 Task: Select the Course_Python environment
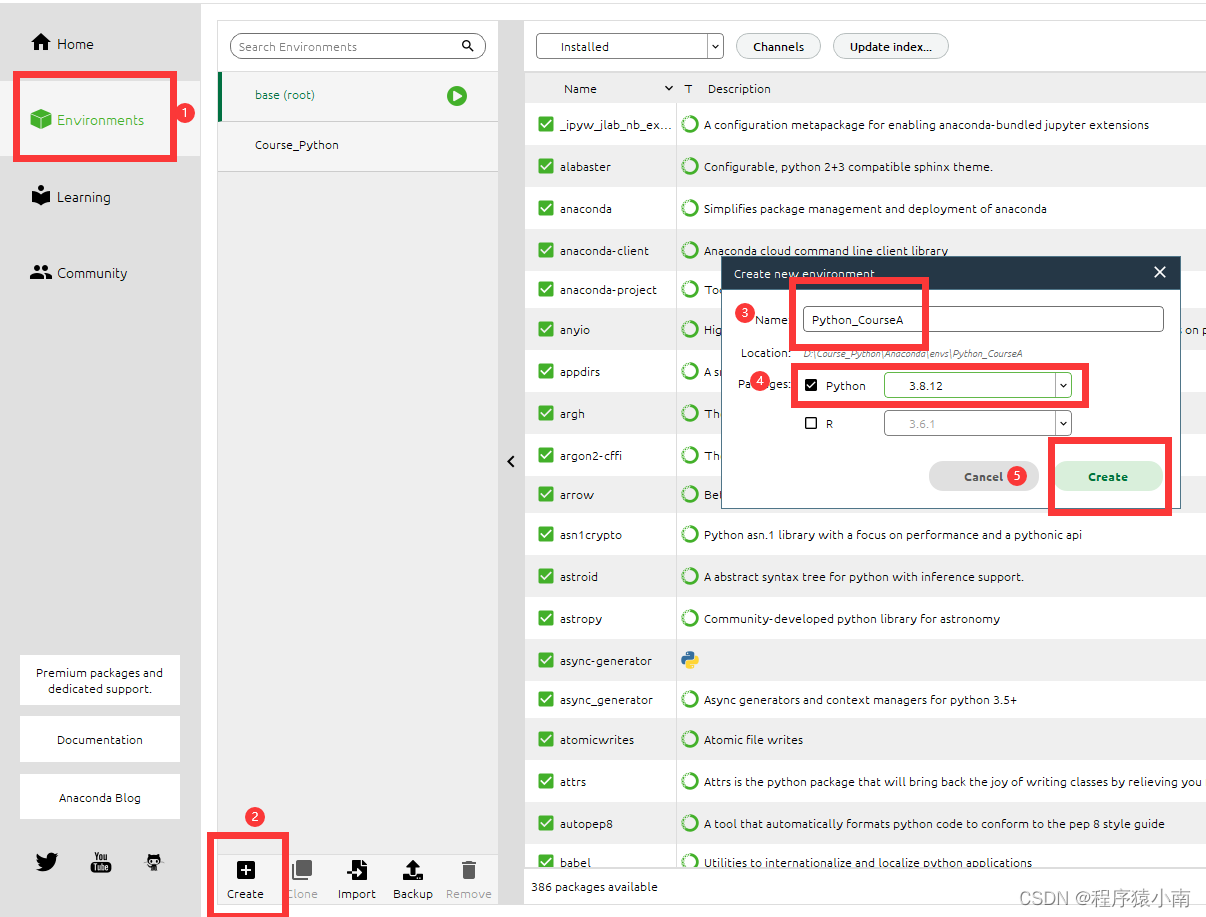pos(358,145)
